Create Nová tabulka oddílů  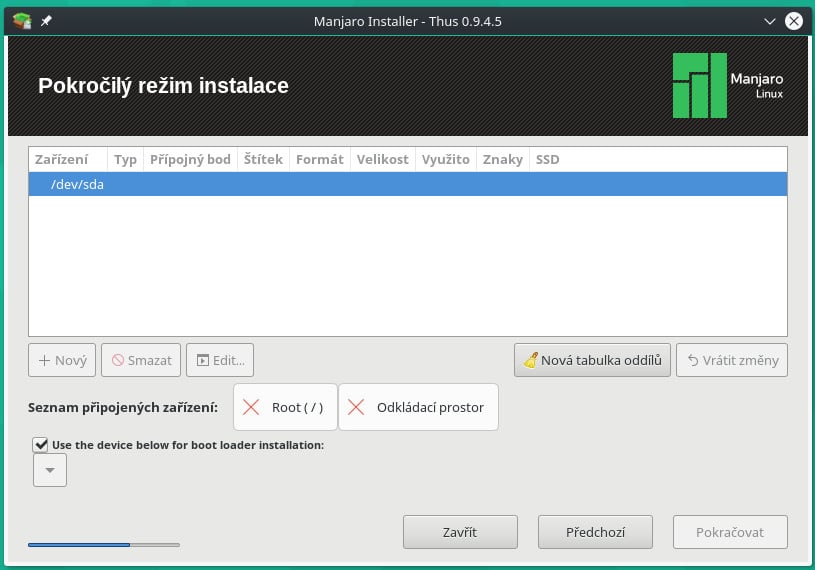592,360
